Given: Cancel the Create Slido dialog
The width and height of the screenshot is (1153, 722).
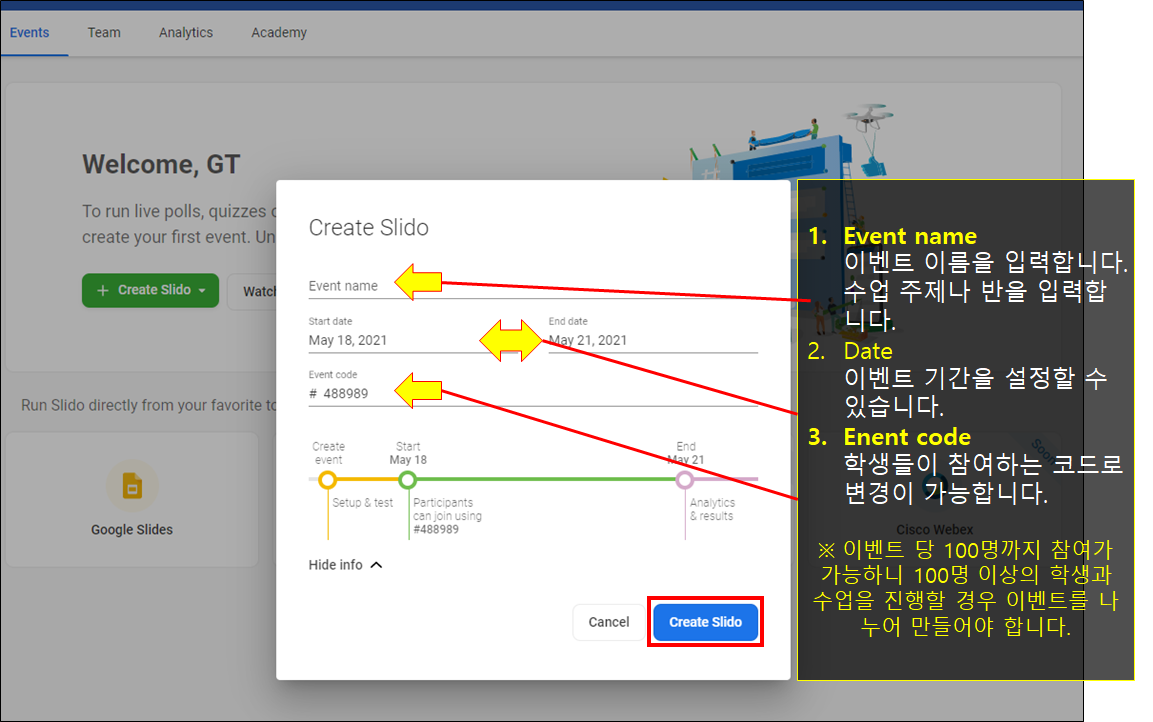Looking at the screenshot, I should point(608,622).
